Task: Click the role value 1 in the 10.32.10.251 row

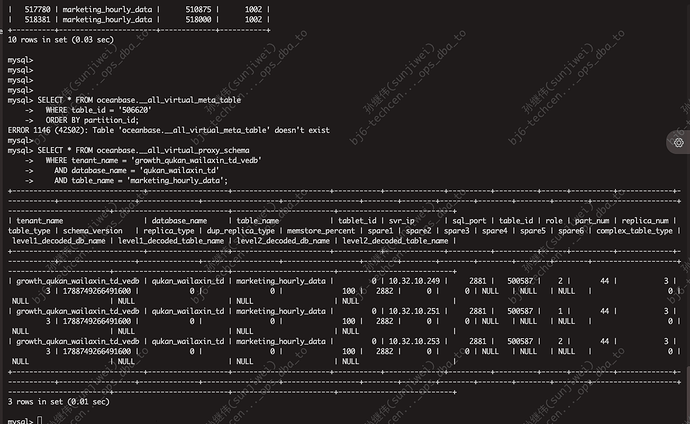Action: click(560, 311)
